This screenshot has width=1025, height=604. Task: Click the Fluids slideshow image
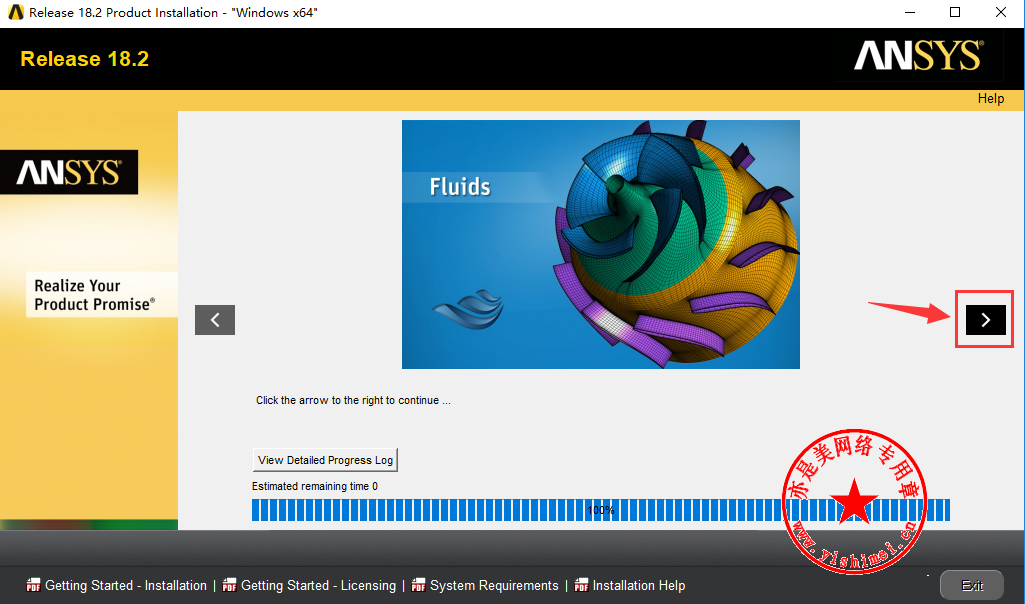pyautogui.click(x=601, y=244)
